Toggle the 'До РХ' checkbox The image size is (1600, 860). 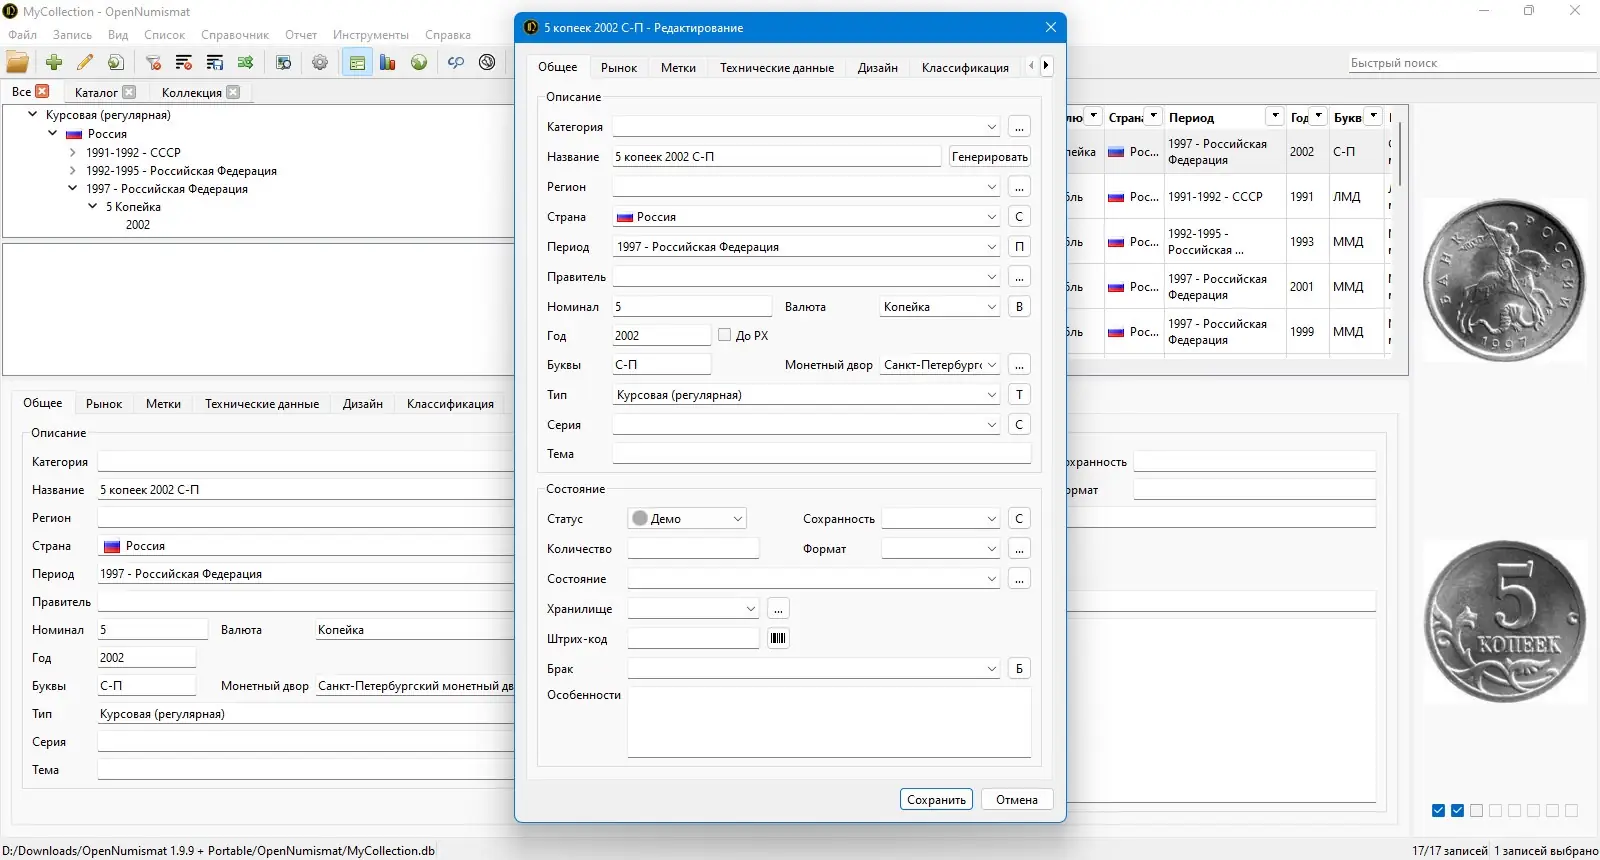(x=724, y=335)
